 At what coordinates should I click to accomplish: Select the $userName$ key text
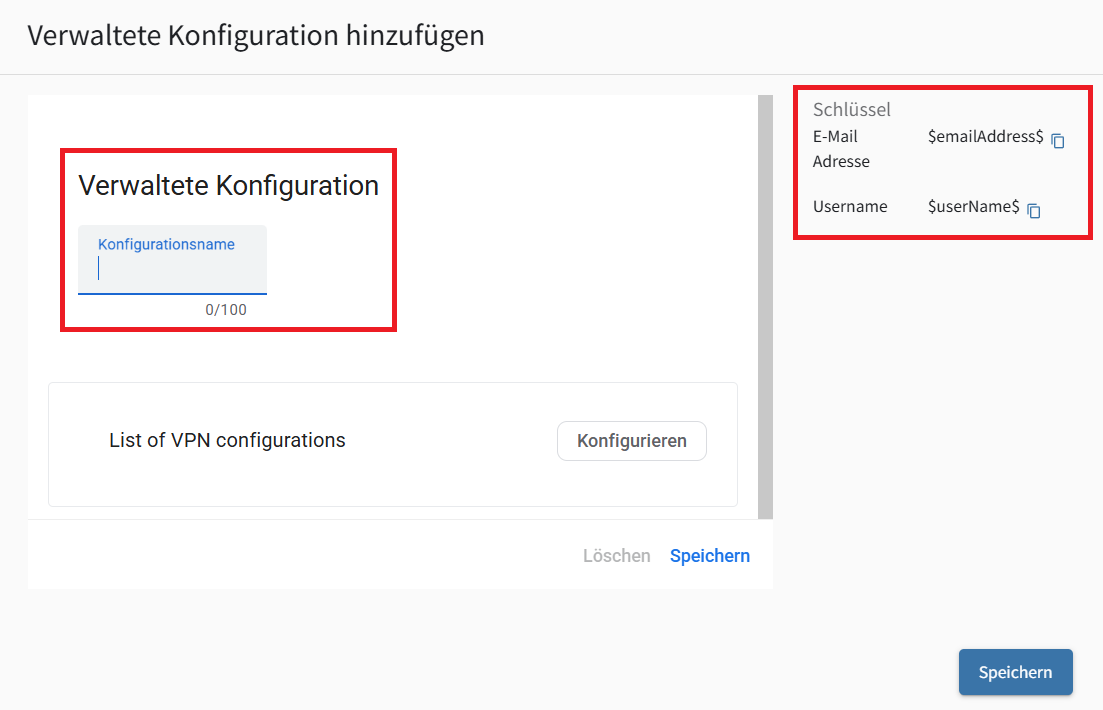[x=974, y=206]
